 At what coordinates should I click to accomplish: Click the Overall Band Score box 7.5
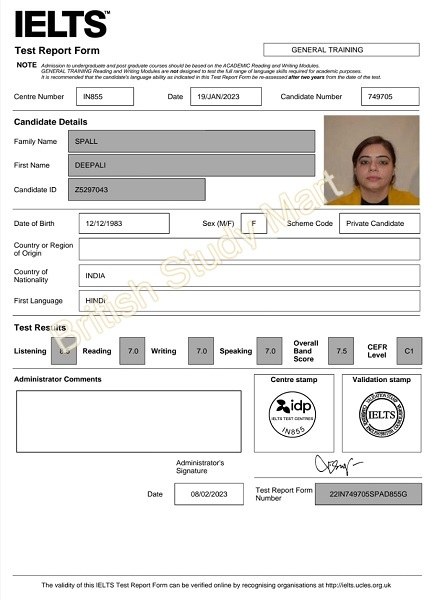[341, 351]
